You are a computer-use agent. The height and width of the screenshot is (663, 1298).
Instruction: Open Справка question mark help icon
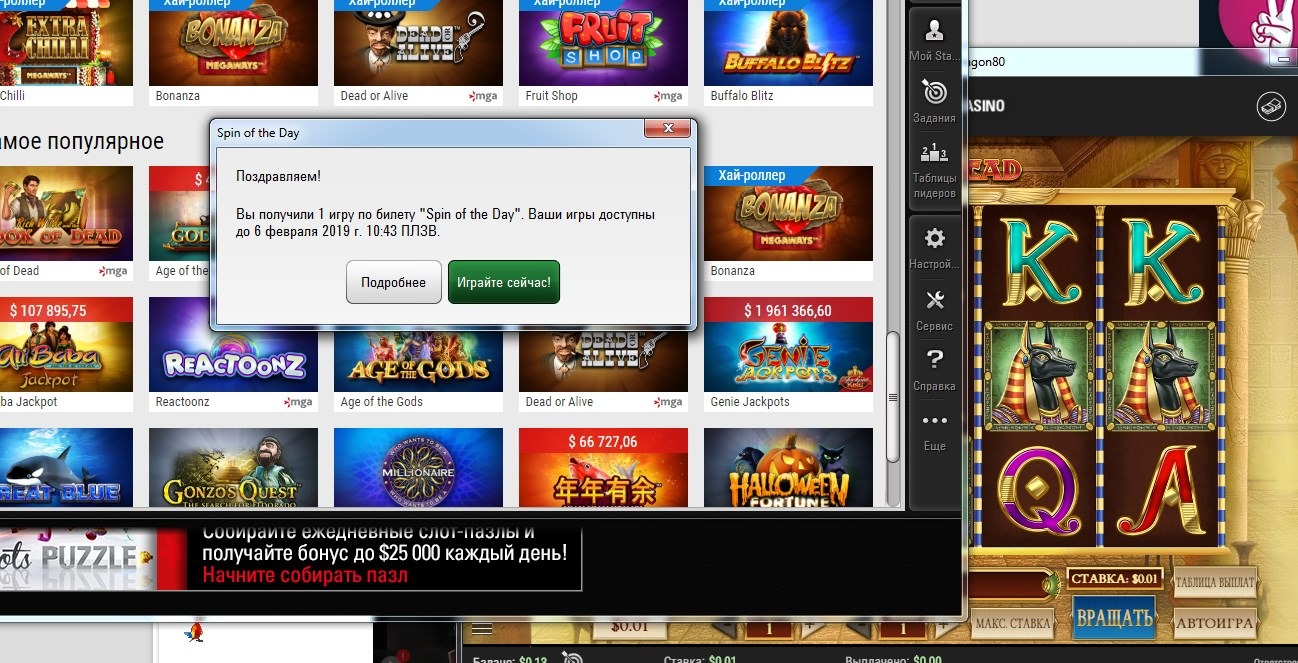934,360
